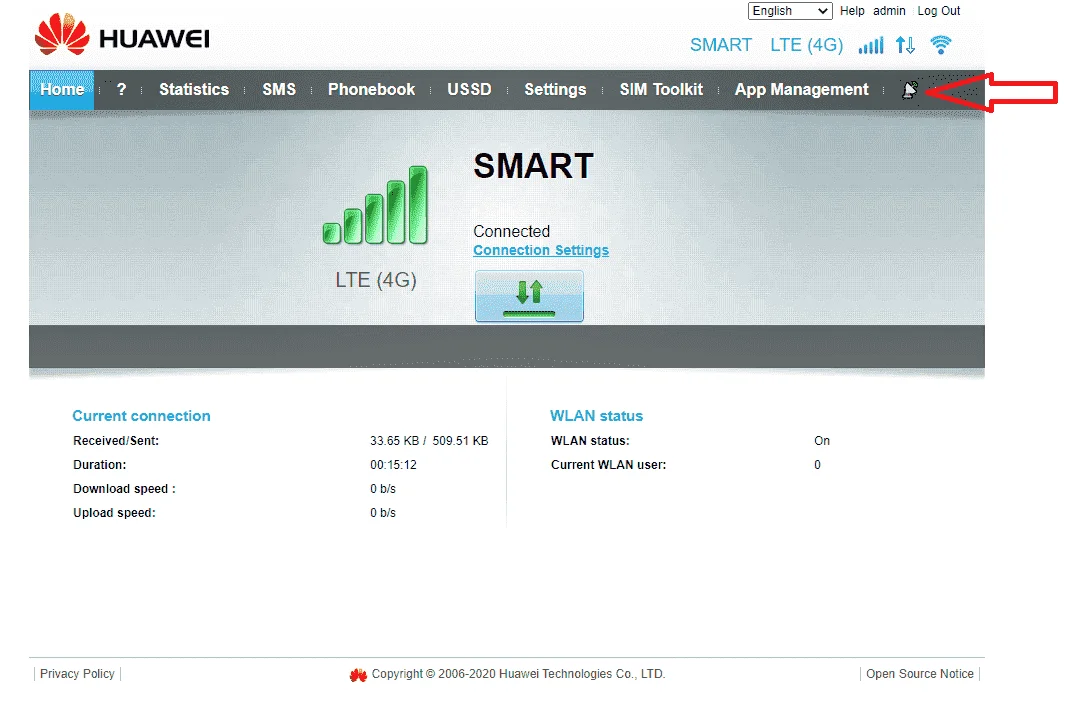Open the USSD tab

tap(469, 89)
